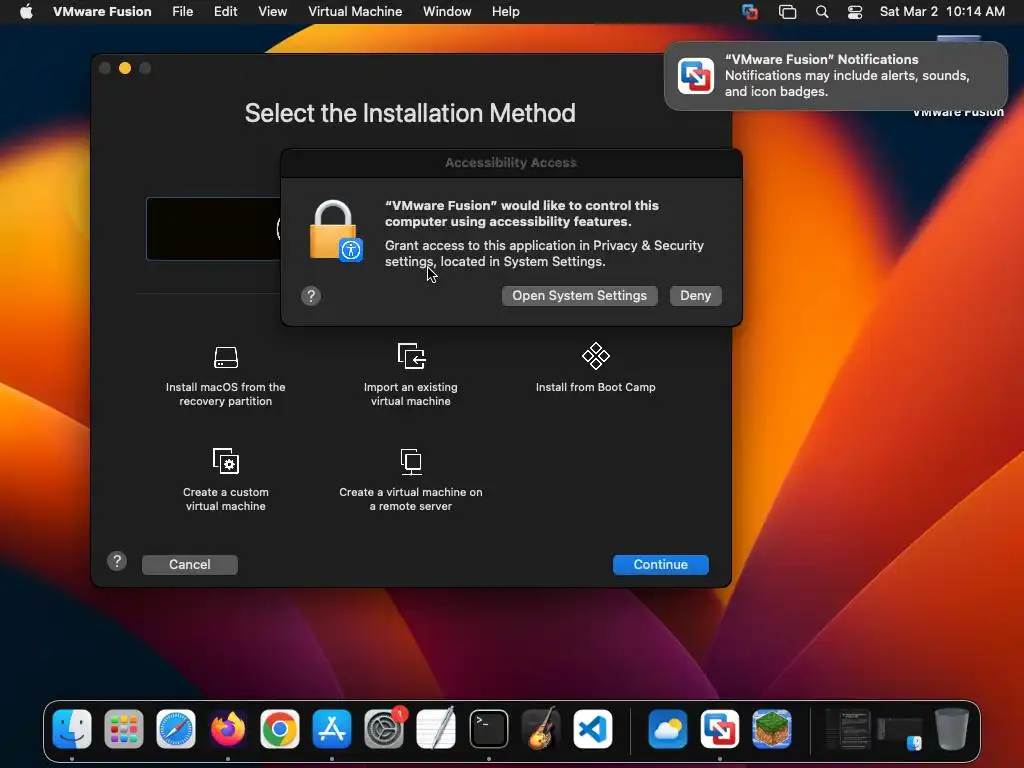The width and height of the screenshot is (1024, 768).
Task: Deny accessibility access for VMware Fusion
Action: pyautogui.click(x=696, y=296)
